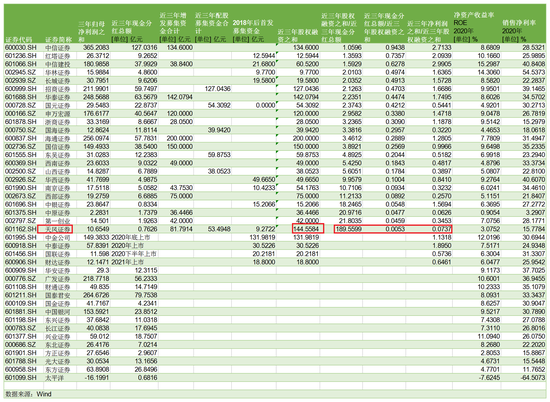Select code cell 601162.SH
The width and height of the screenshot is (550, 402).
pos(21,229)
